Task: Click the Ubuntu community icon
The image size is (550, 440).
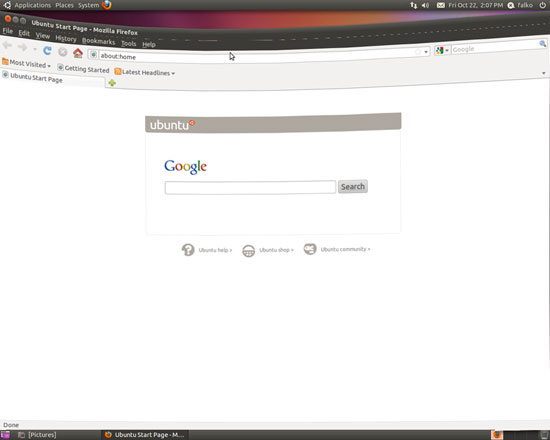Action: [x=310, y=249]
